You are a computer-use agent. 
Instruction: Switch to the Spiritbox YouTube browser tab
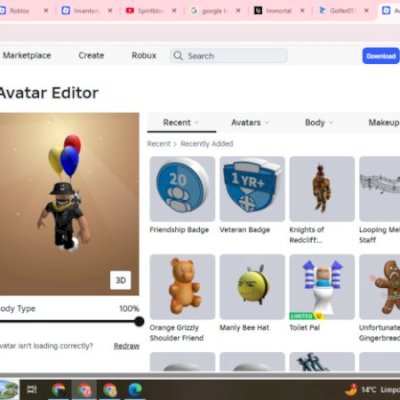[150, 11]
